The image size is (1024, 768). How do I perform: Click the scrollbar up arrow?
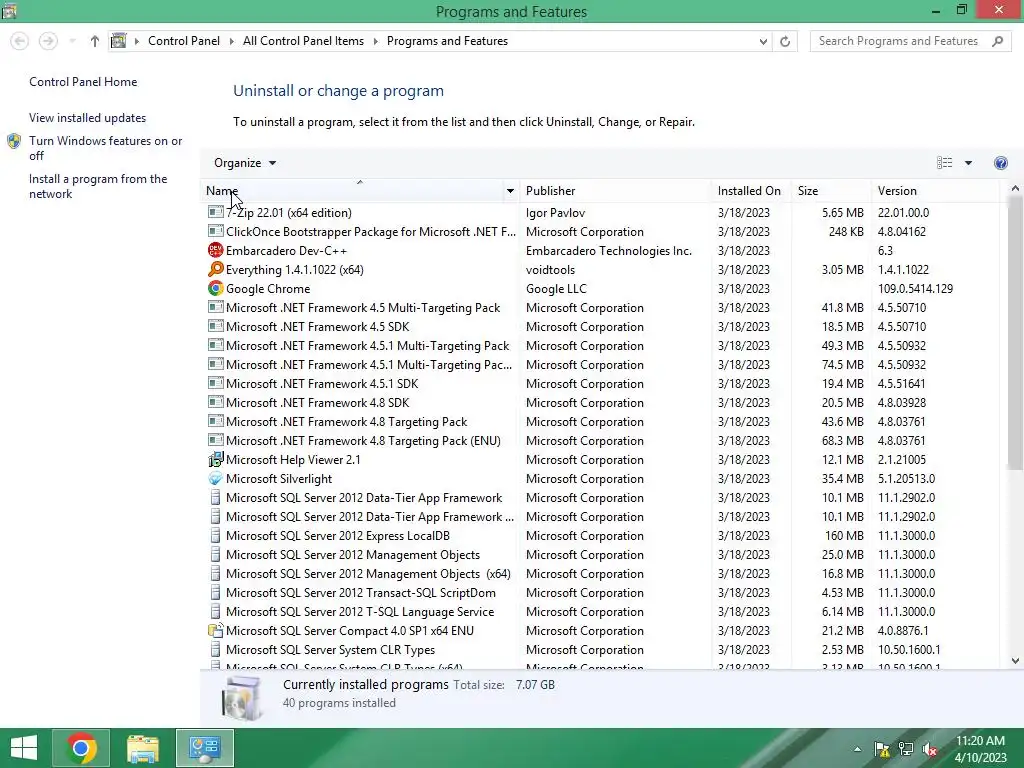1015,189
